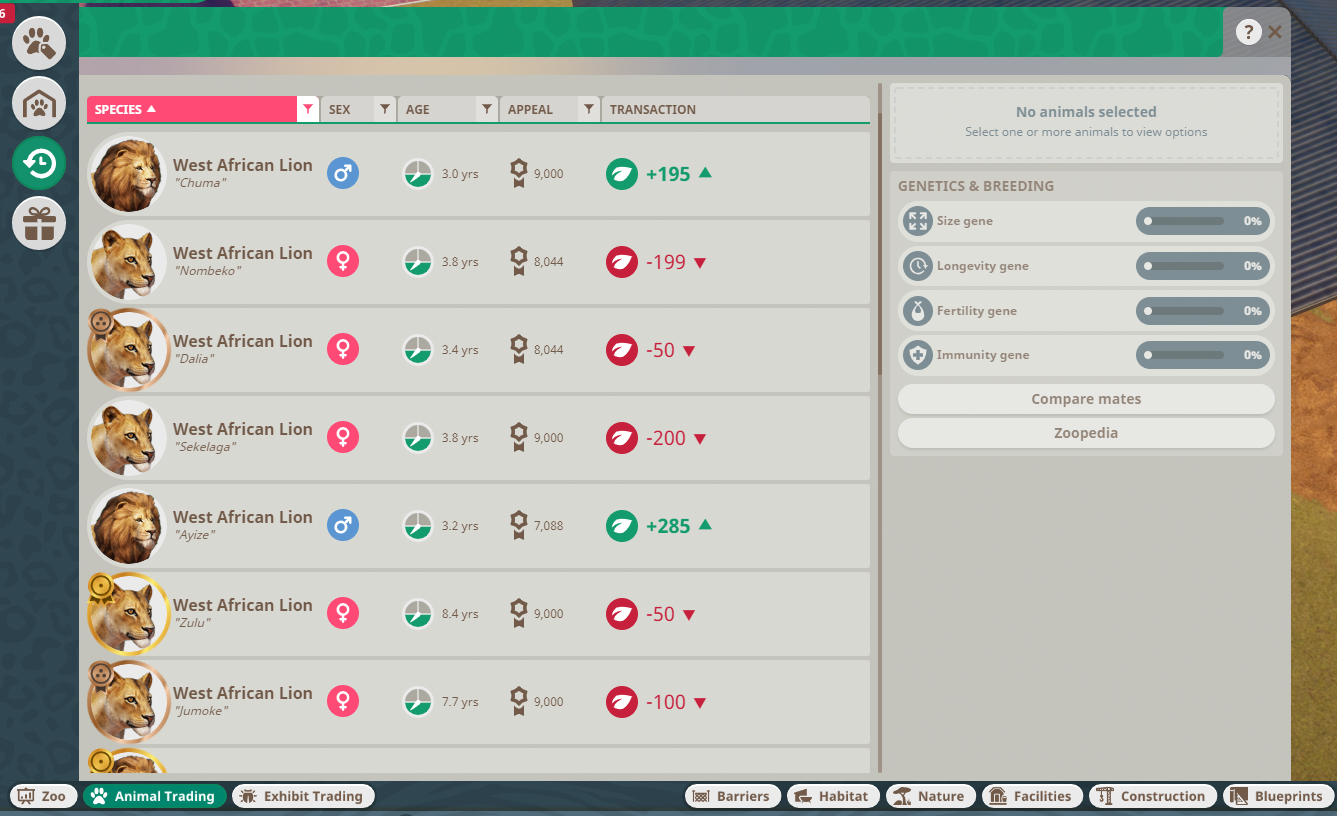The width and height of the screenshot is (1337, 816).
Task: Click the Immunity gene cross icon
Action: coord(917,355)
